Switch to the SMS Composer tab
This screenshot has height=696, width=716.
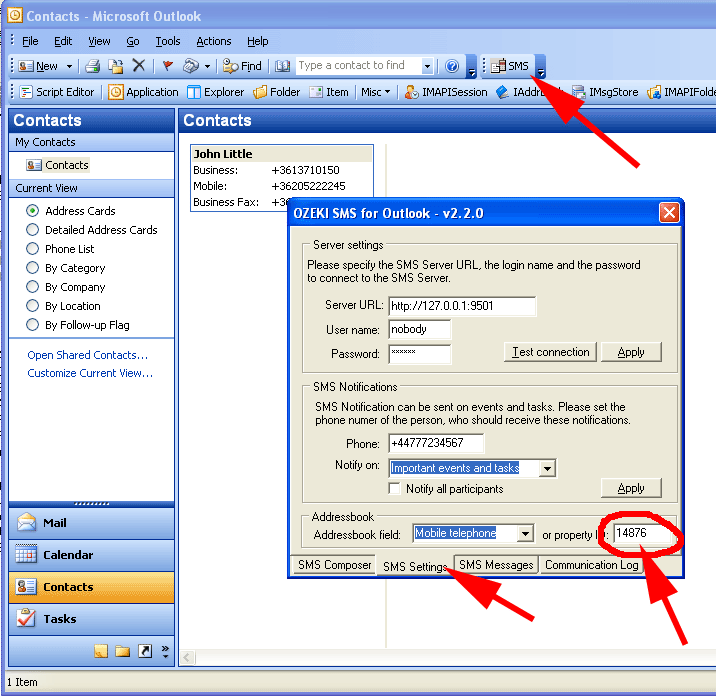tap(335, 565)
